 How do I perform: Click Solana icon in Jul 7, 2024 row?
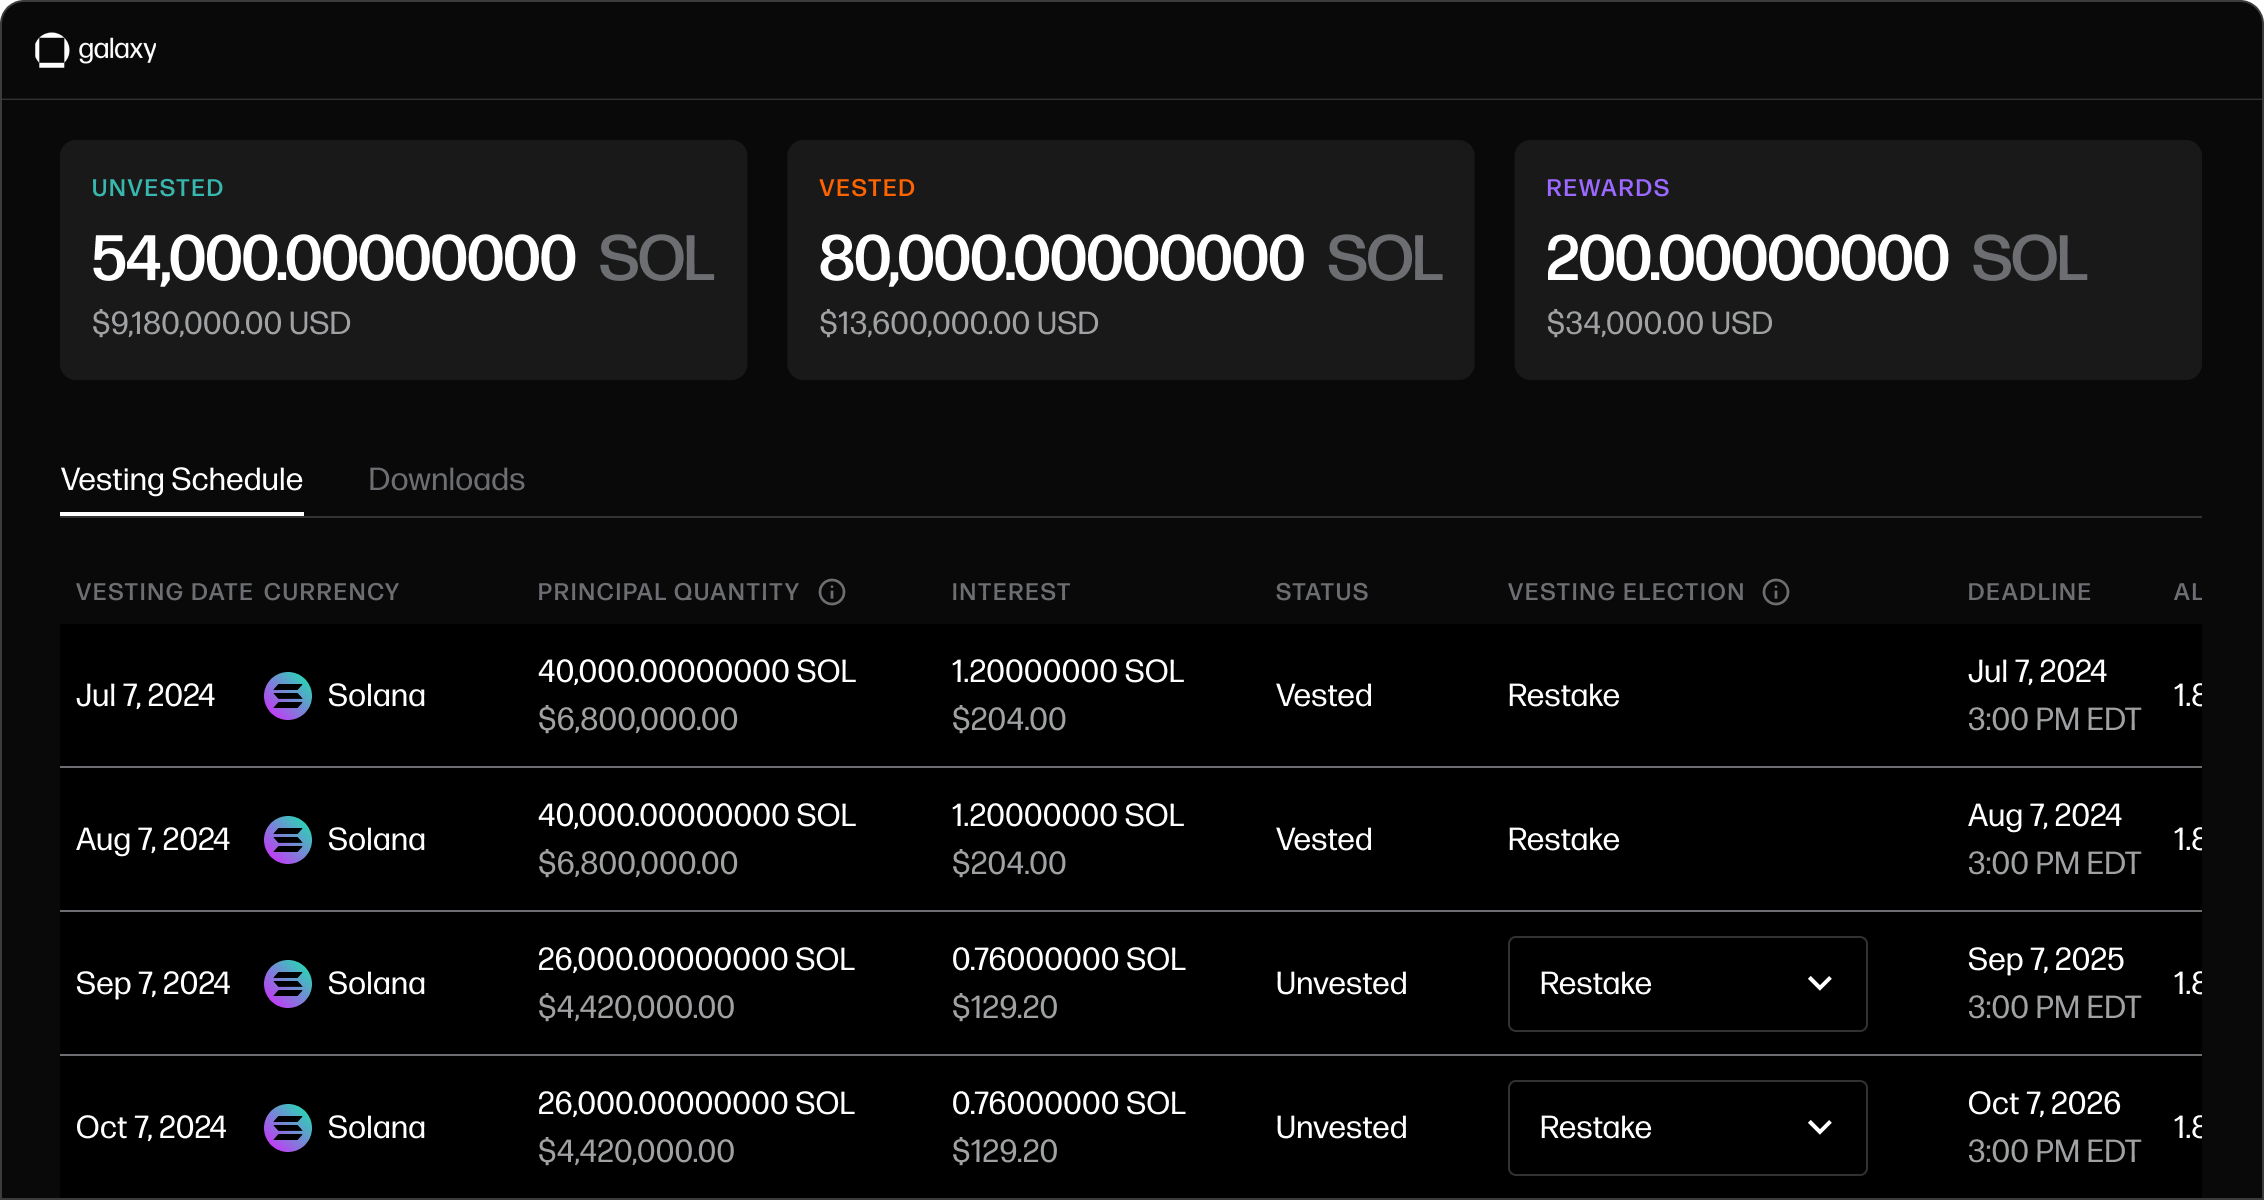pyautogui.click(x=288, y=696)
